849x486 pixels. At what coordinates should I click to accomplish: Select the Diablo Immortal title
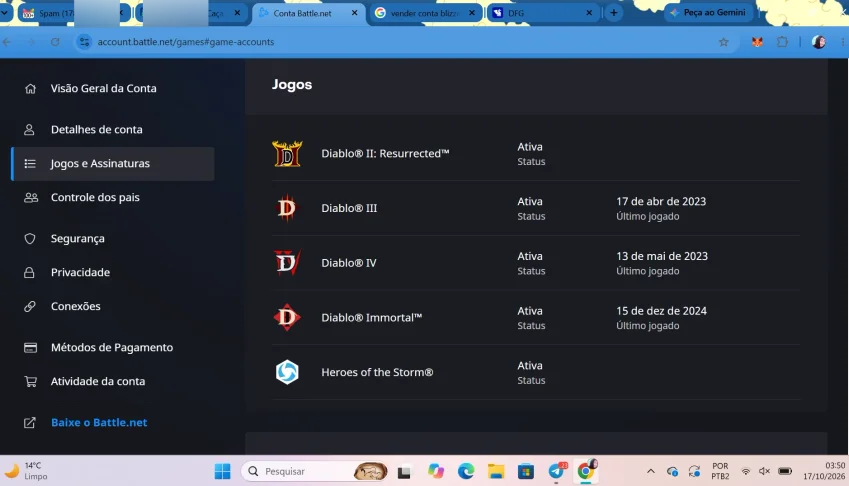click(371, 318)
